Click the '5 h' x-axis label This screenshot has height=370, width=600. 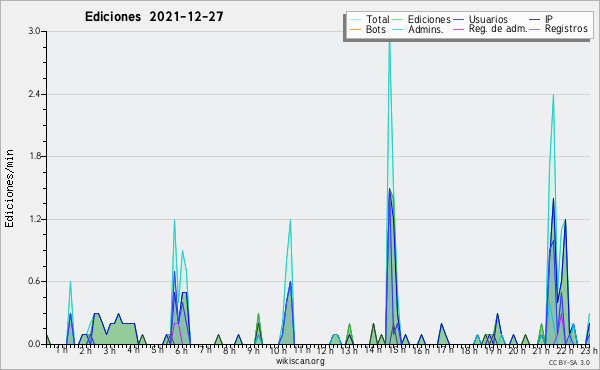(157, 350)
